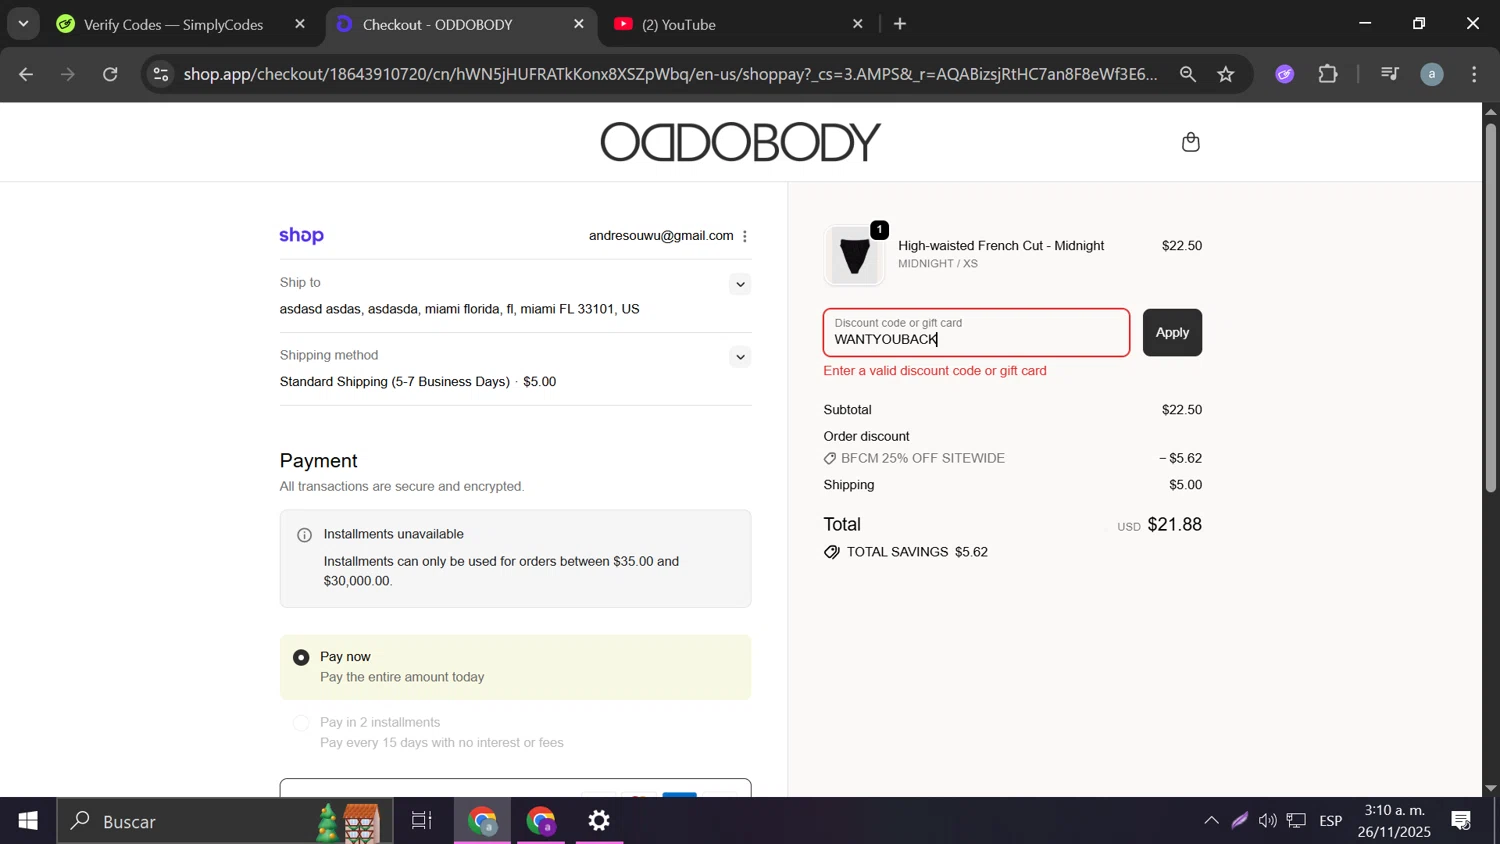Reload the checkout page
The image size is (1500, 844).
coord(111,74)
